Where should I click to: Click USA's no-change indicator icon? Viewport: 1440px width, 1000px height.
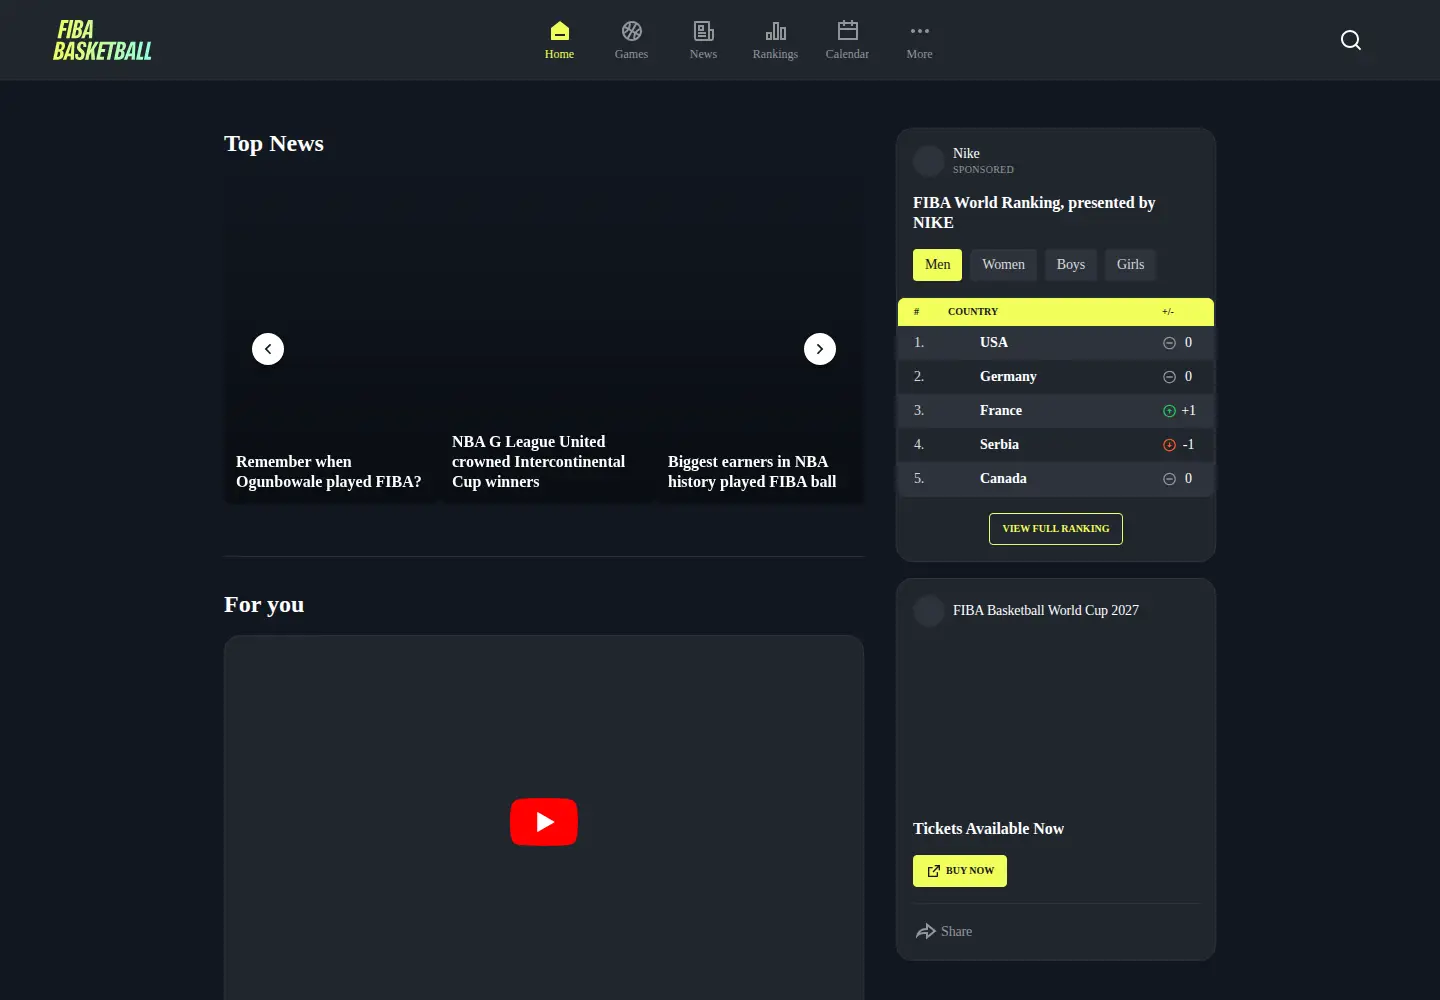coord(1169,343)
